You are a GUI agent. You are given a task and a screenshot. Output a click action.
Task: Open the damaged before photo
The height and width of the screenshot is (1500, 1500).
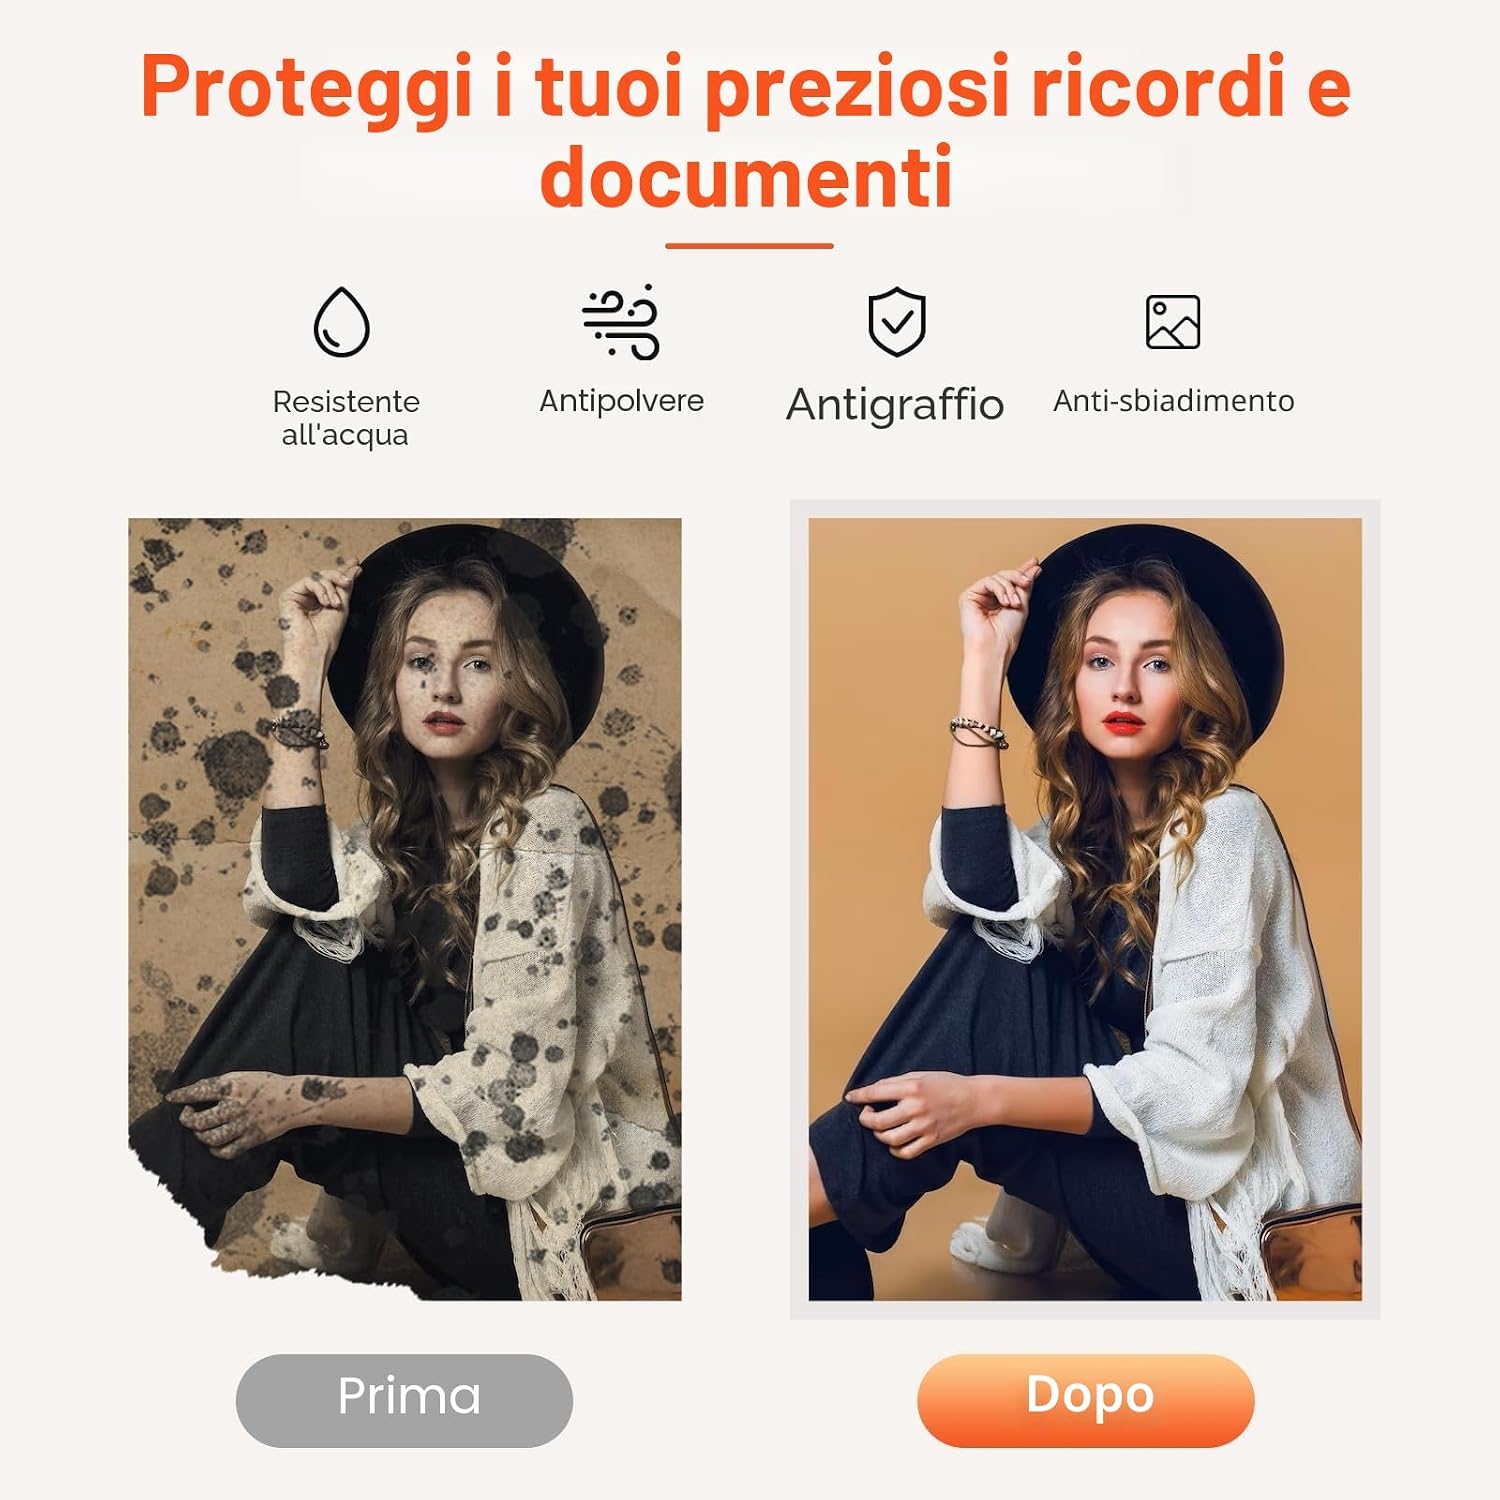tap(405, 909)
